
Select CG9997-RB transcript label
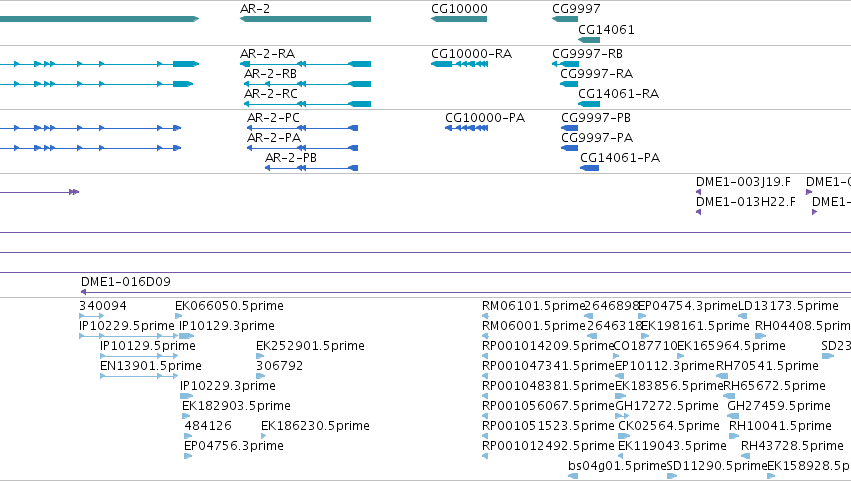tap(587, 54)
